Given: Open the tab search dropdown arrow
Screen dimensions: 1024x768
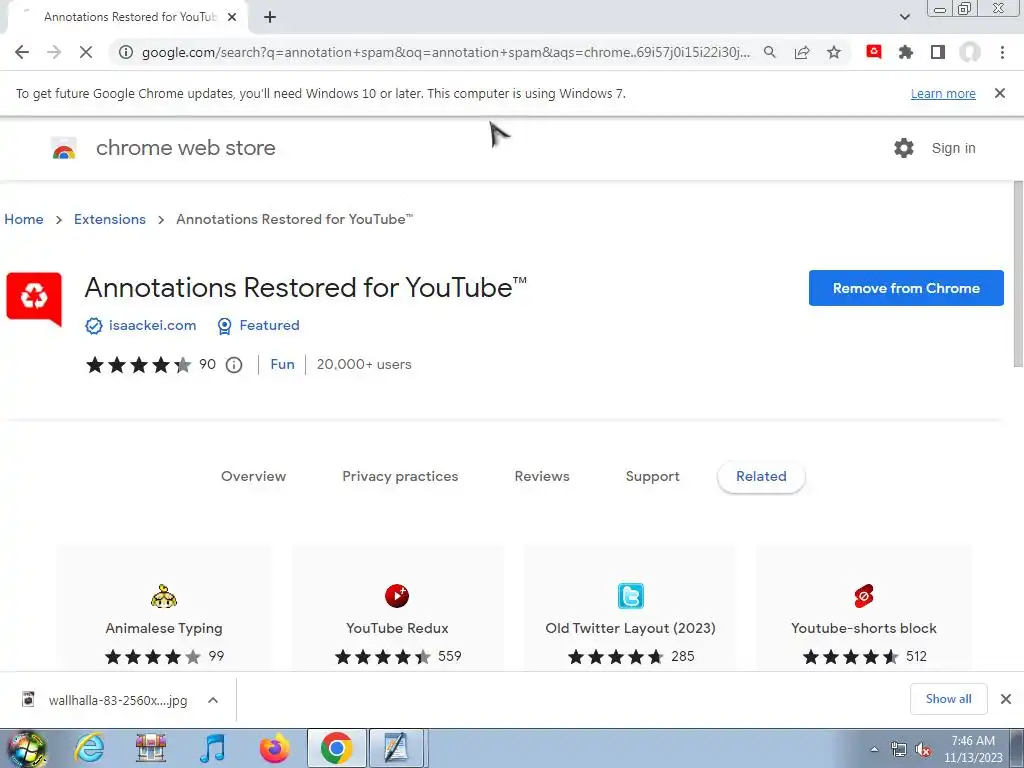Looking at the screenshot, I should coord(904,17).
